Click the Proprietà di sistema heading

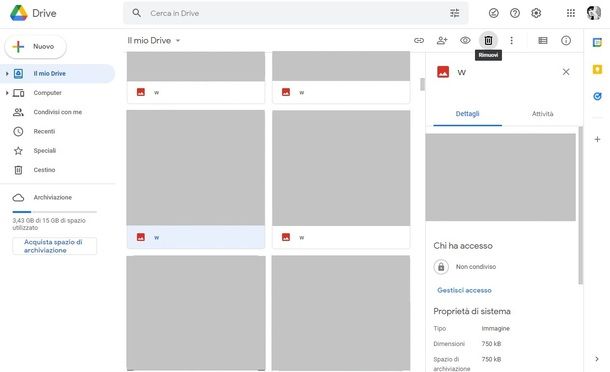472,311
